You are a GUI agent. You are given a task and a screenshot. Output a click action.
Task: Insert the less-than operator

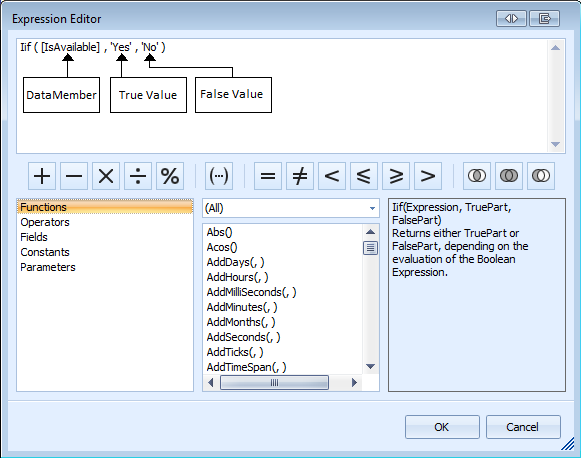[332, 176]
